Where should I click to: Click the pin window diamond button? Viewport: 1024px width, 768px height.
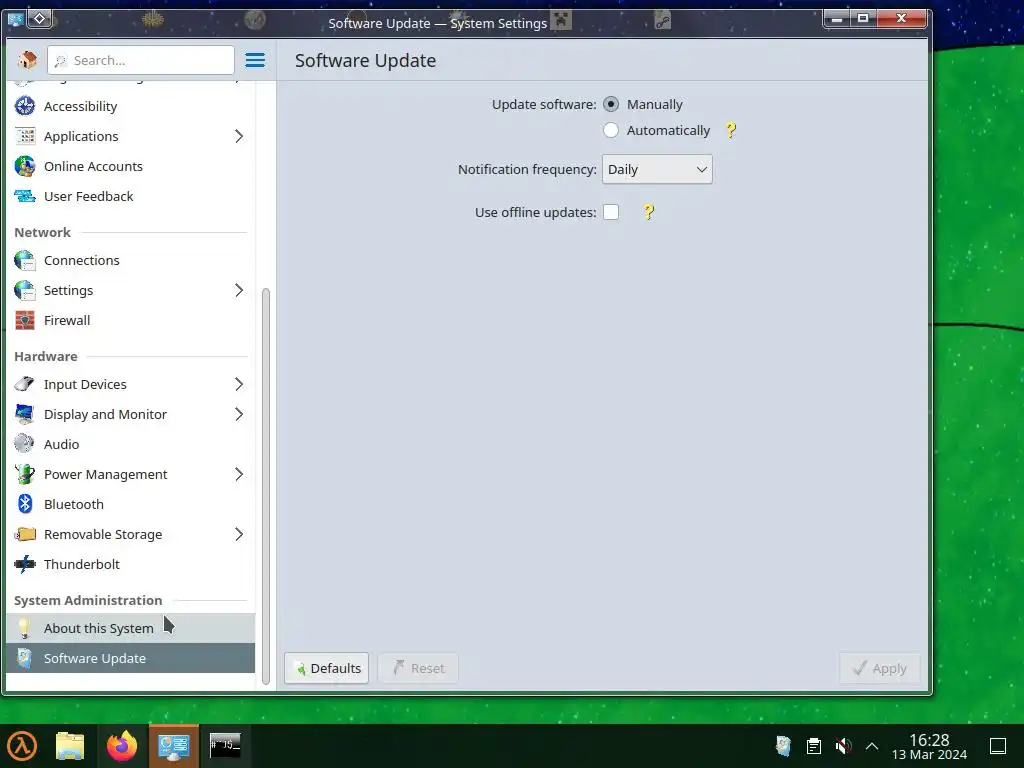point(40,19)
